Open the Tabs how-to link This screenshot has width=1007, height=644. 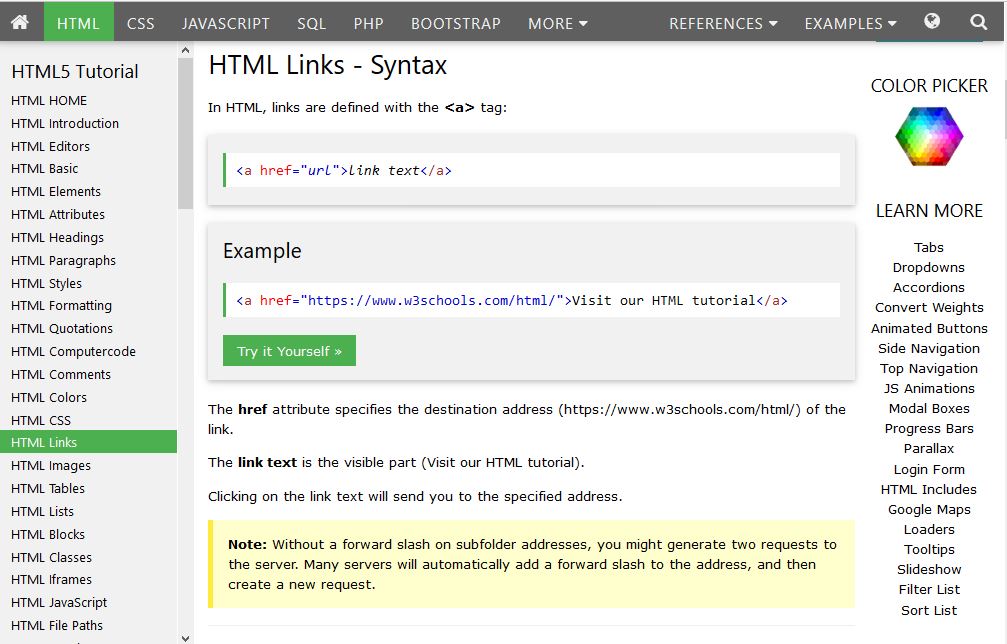pyautogui.click(x=929, y=247)
